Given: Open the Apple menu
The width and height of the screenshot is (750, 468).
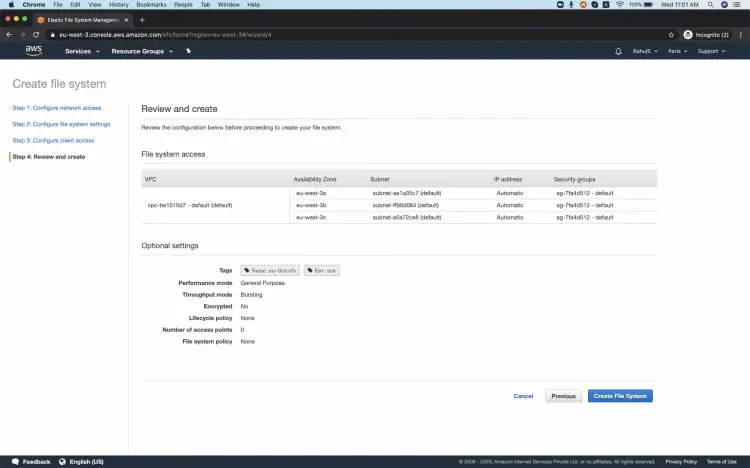Looking at the screenshot, I should click(11, 4).
